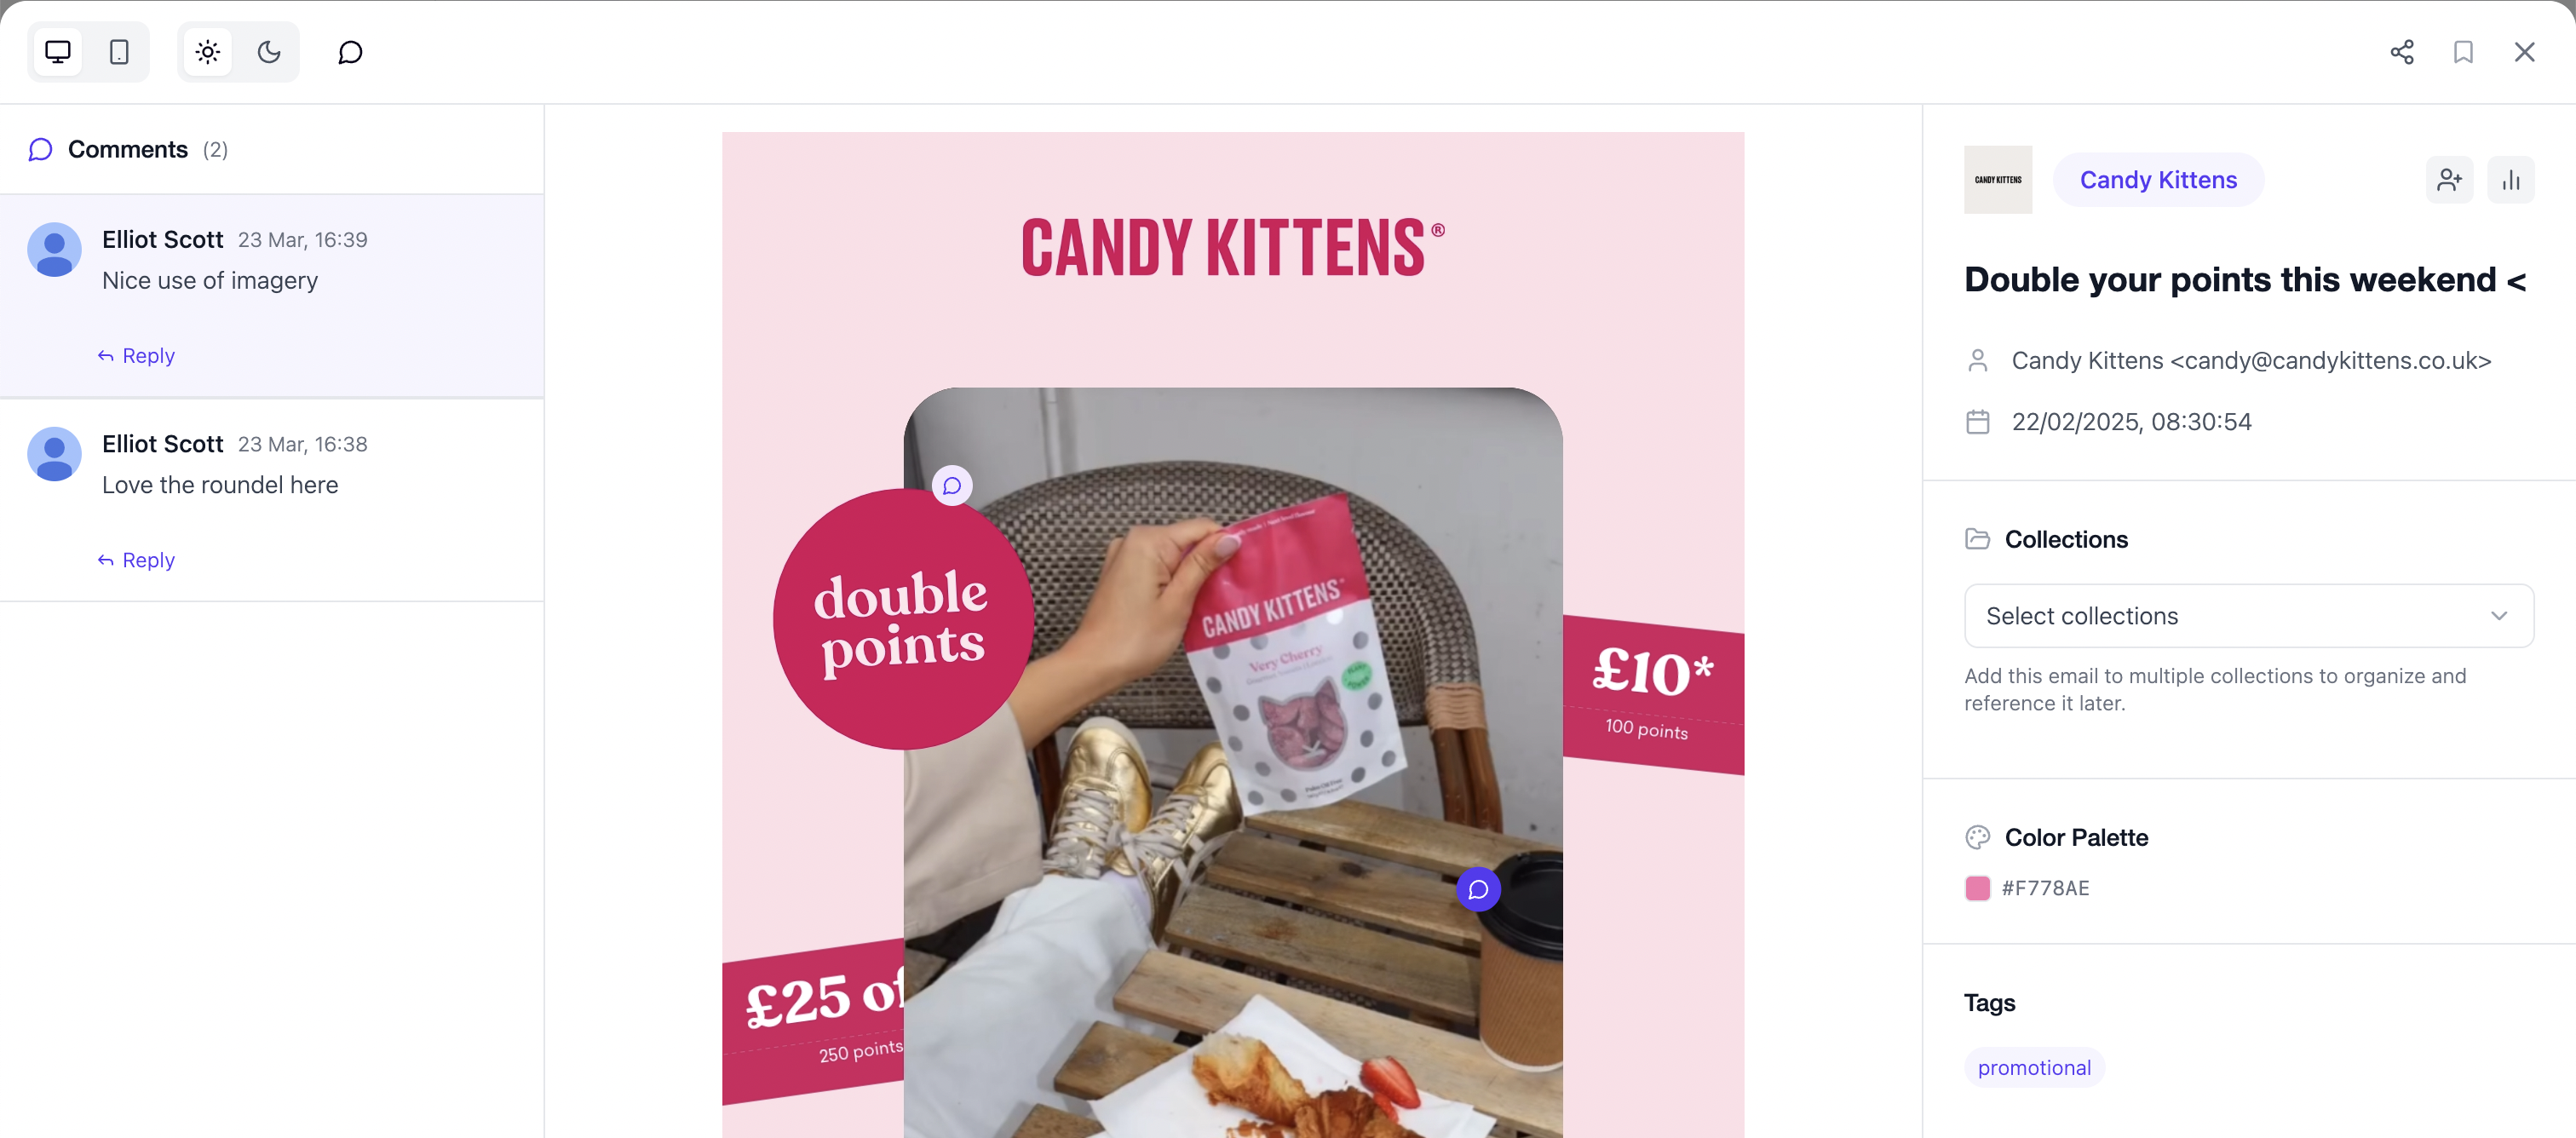This screenshot has height=1138, width=2576.
Task: Reply to 'Love the roundel here' comment
Action: (x=136, y=560)
